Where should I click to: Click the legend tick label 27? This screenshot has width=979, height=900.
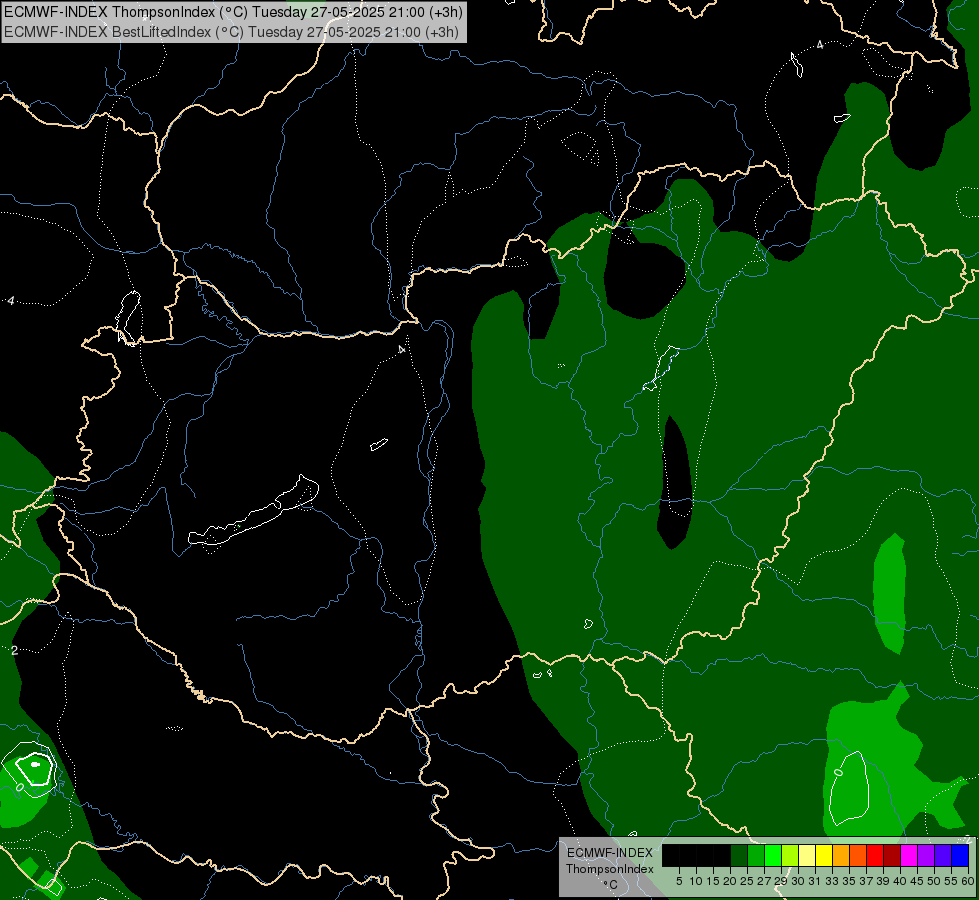point(764,881)
